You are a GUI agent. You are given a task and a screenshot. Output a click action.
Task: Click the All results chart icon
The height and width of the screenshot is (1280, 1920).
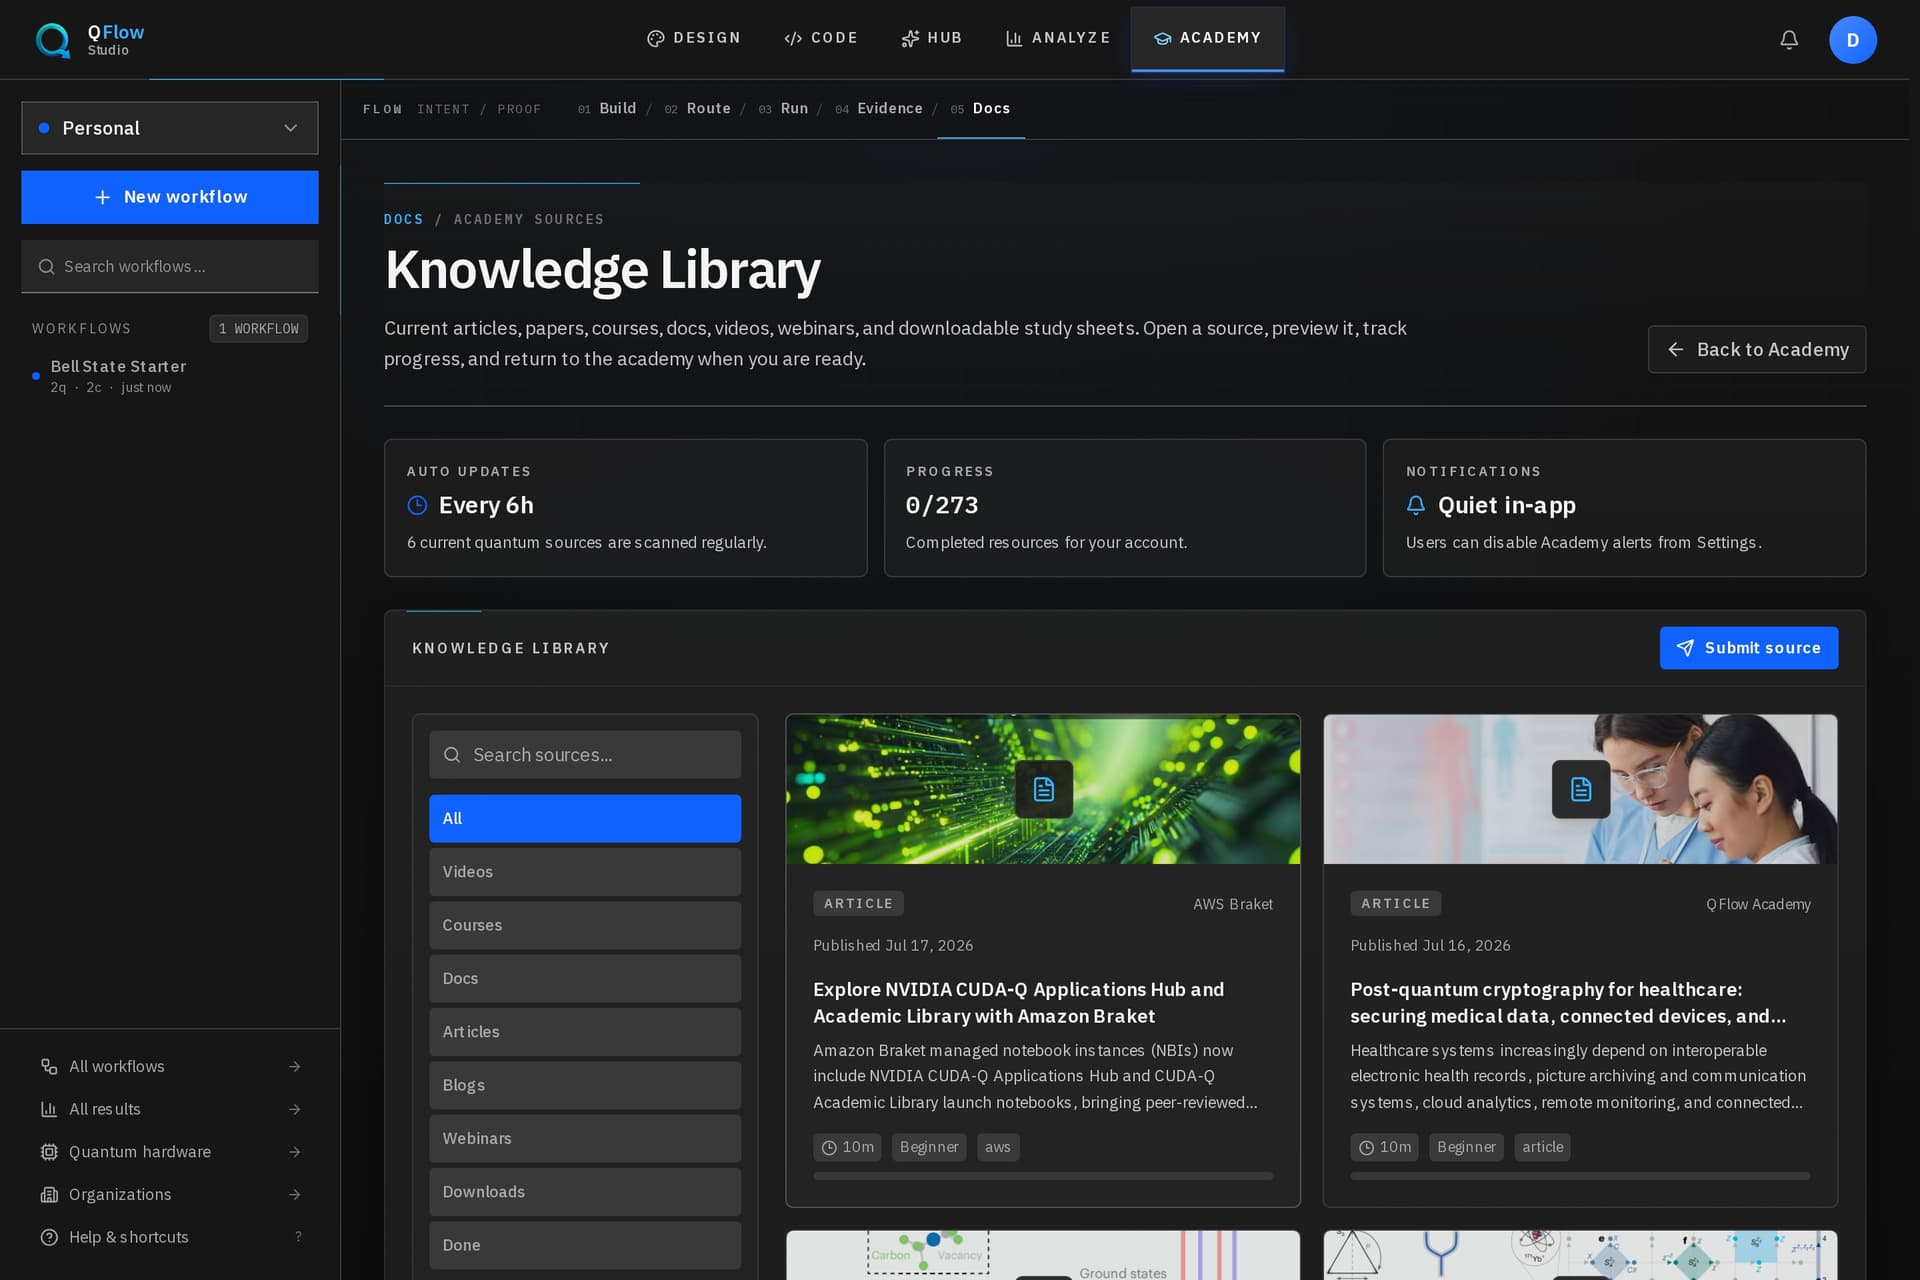[x=48, y=1109]
